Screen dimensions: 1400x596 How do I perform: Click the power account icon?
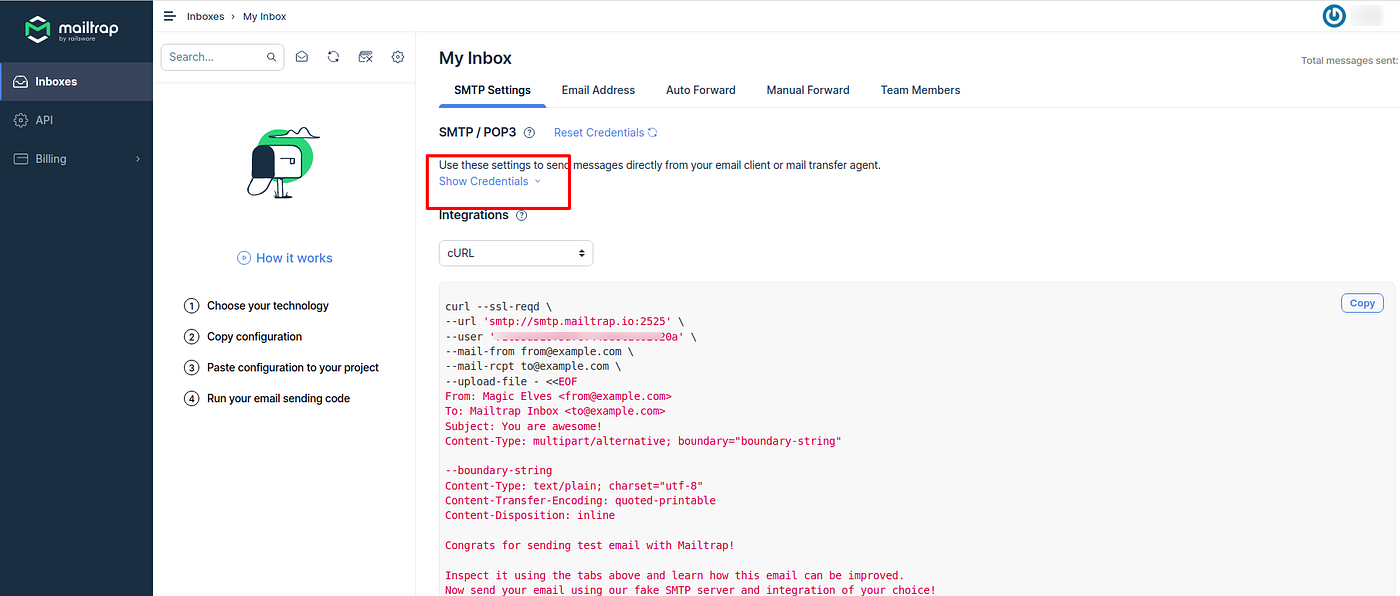(1333, 16)
